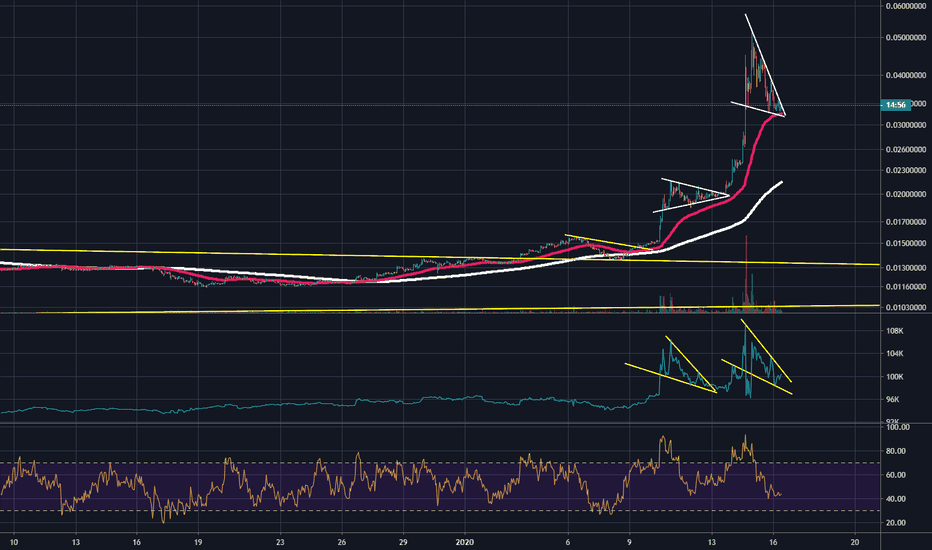Click the 0.01500000 price axis label
Viewport: 932px width, 550px height.
click(x=906, y=243)
